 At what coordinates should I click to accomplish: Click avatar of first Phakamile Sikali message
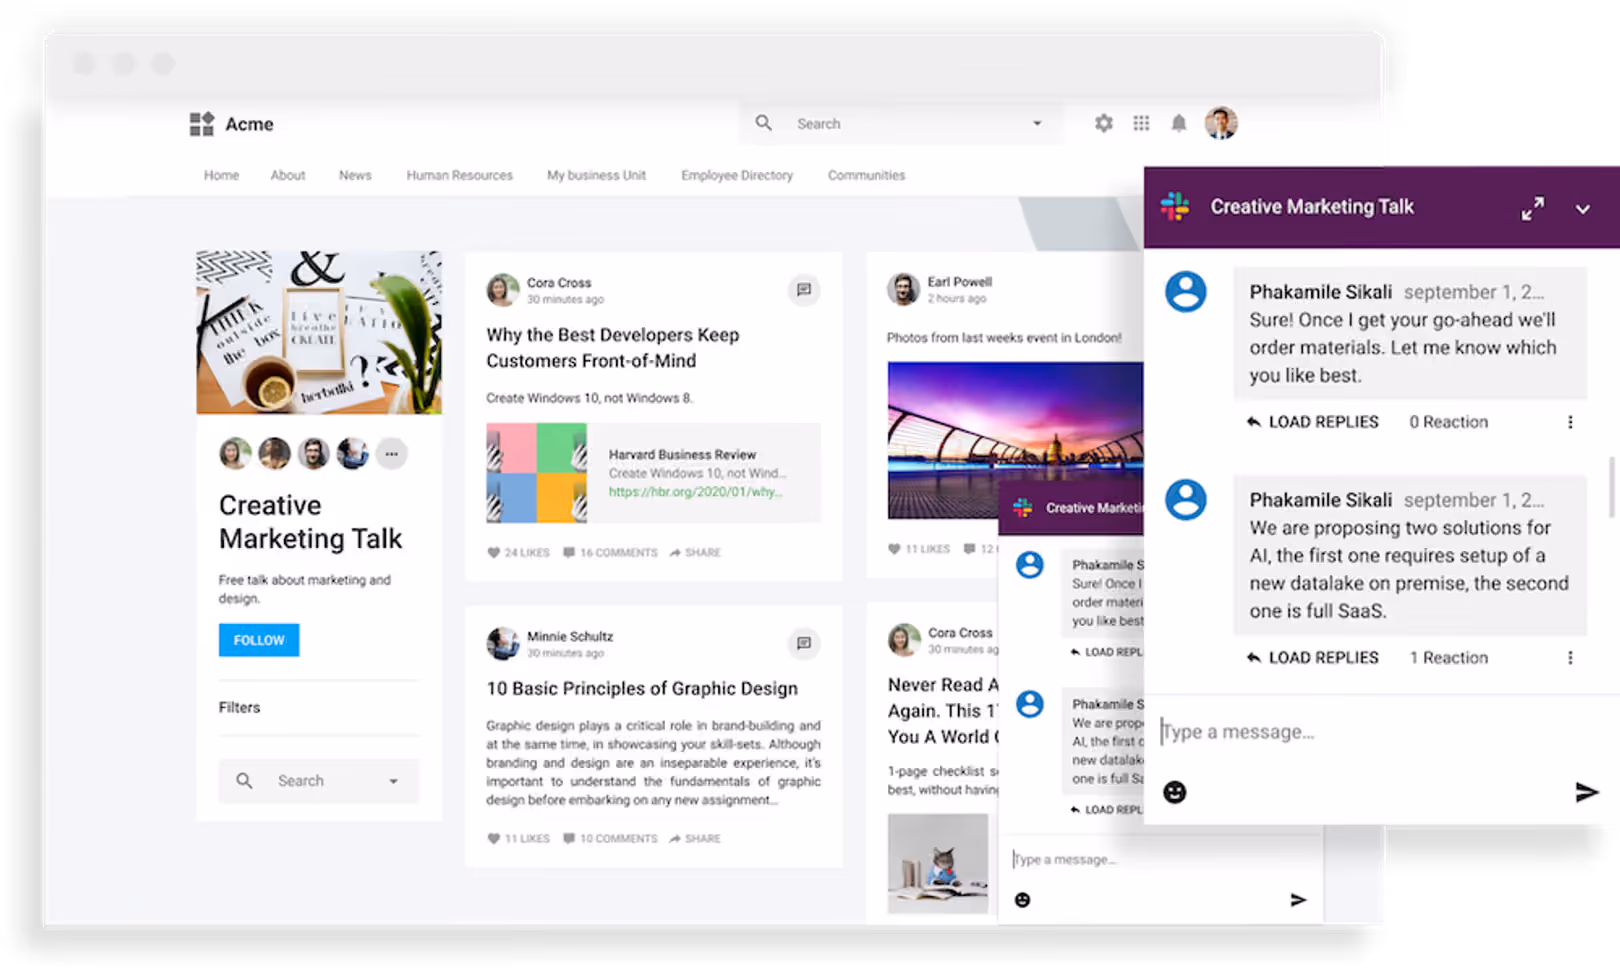(1186, 292)
